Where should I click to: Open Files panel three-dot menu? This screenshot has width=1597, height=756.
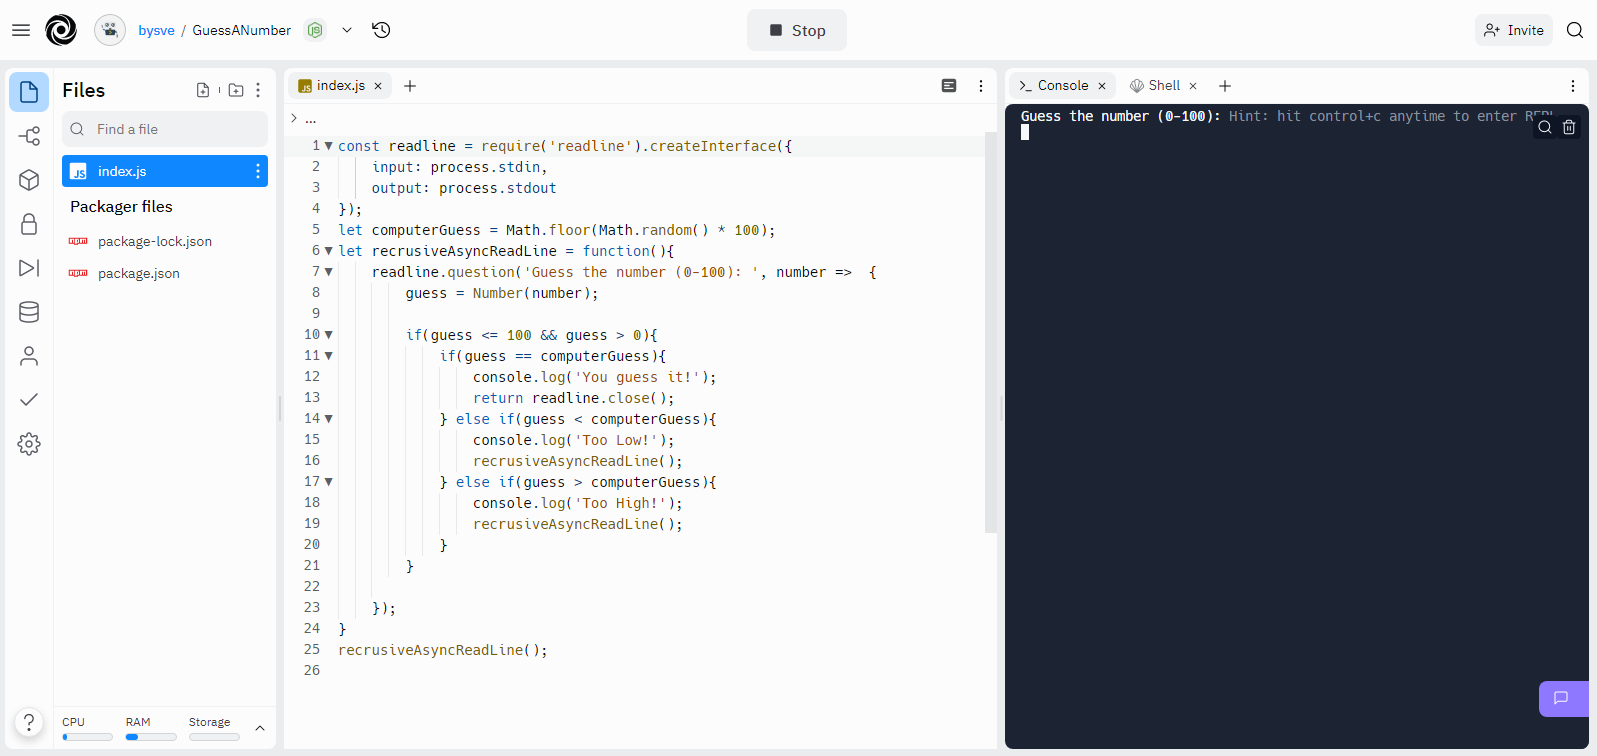(x=258, y=90)
